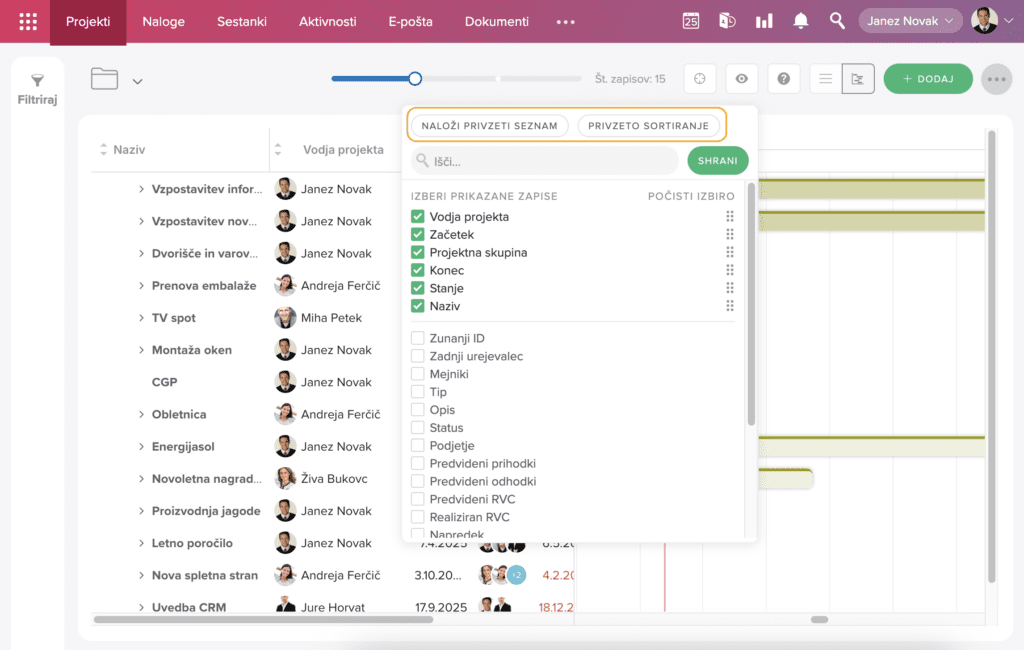Check the Predvideni prihodki column
Image resolution: width=1024 pixels, height=650 pixels.
pos(418,464)
